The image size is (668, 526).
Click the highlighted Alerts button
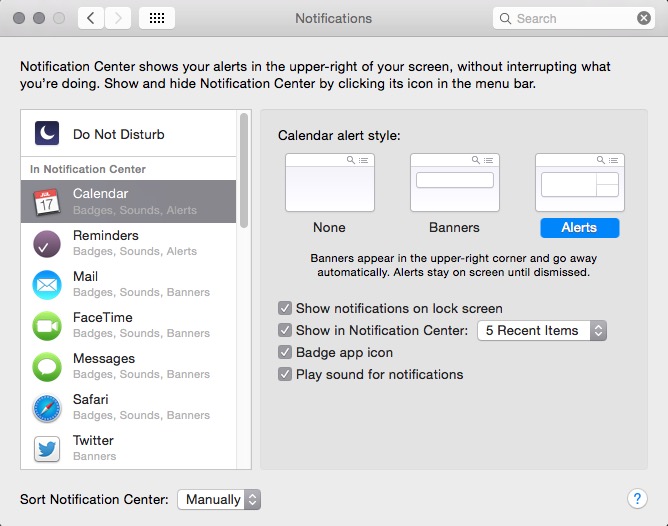[x=580, y=228]
